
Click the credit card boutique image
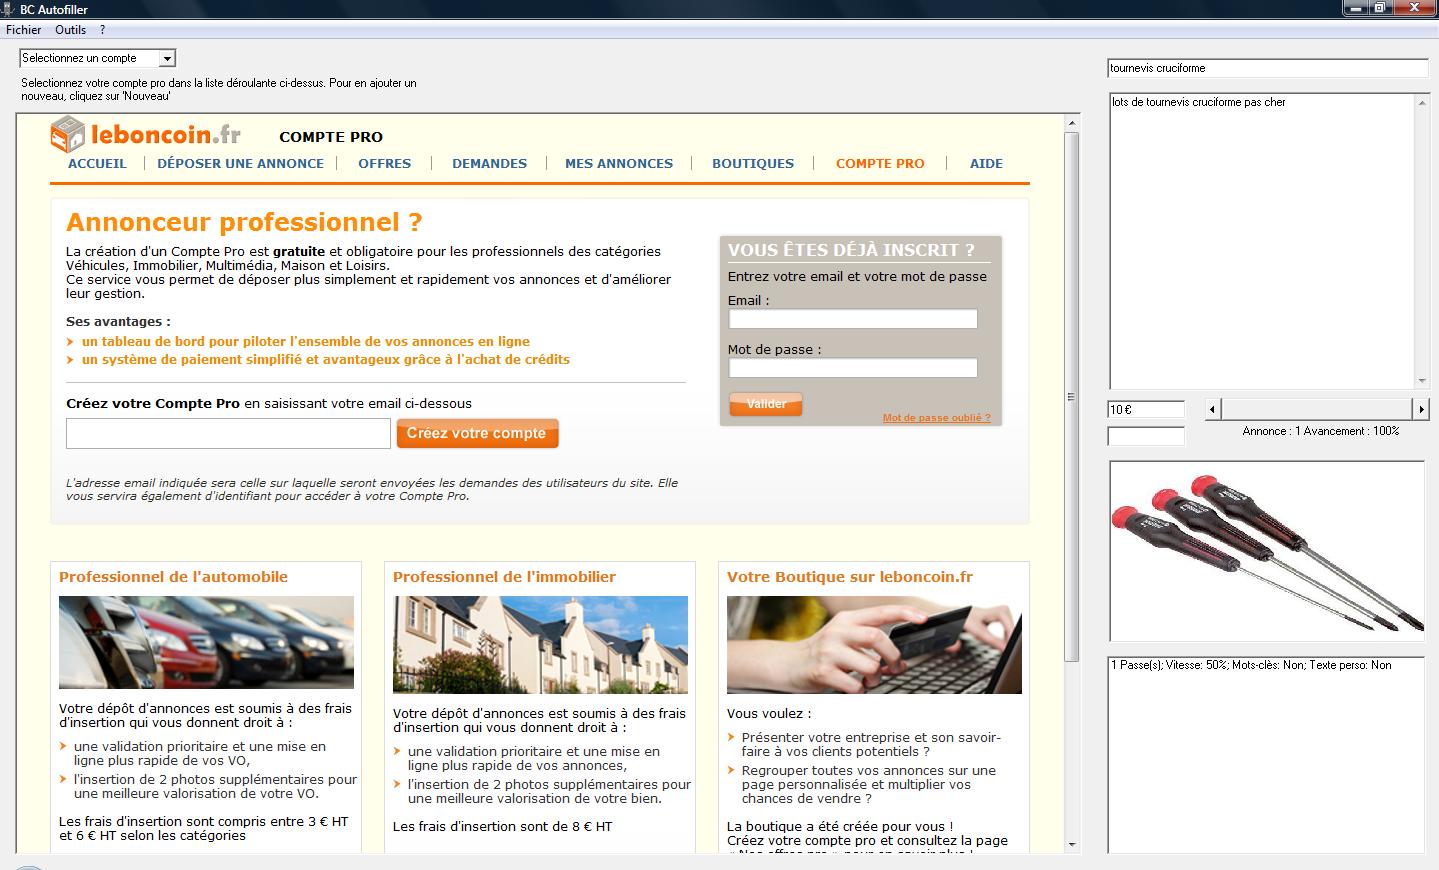pyautogui.click(x=874, y=645)
